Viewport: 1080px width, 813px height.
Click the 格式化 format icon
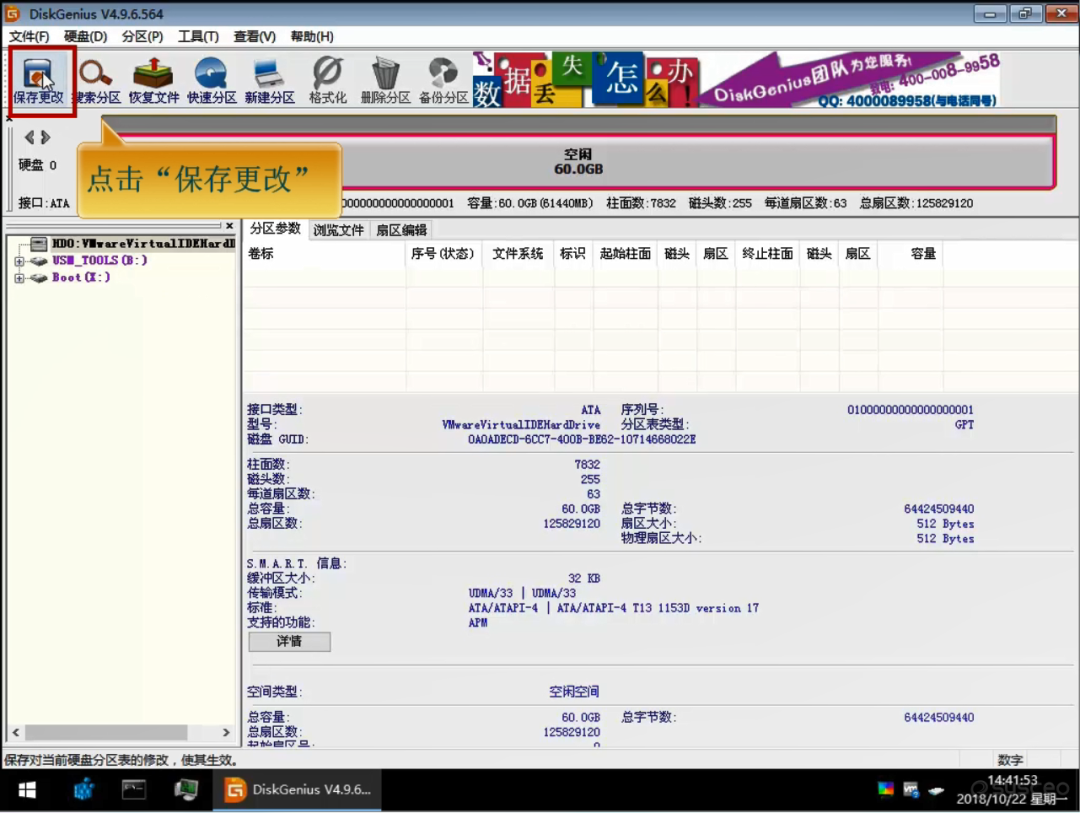click(x=327, y=80)
